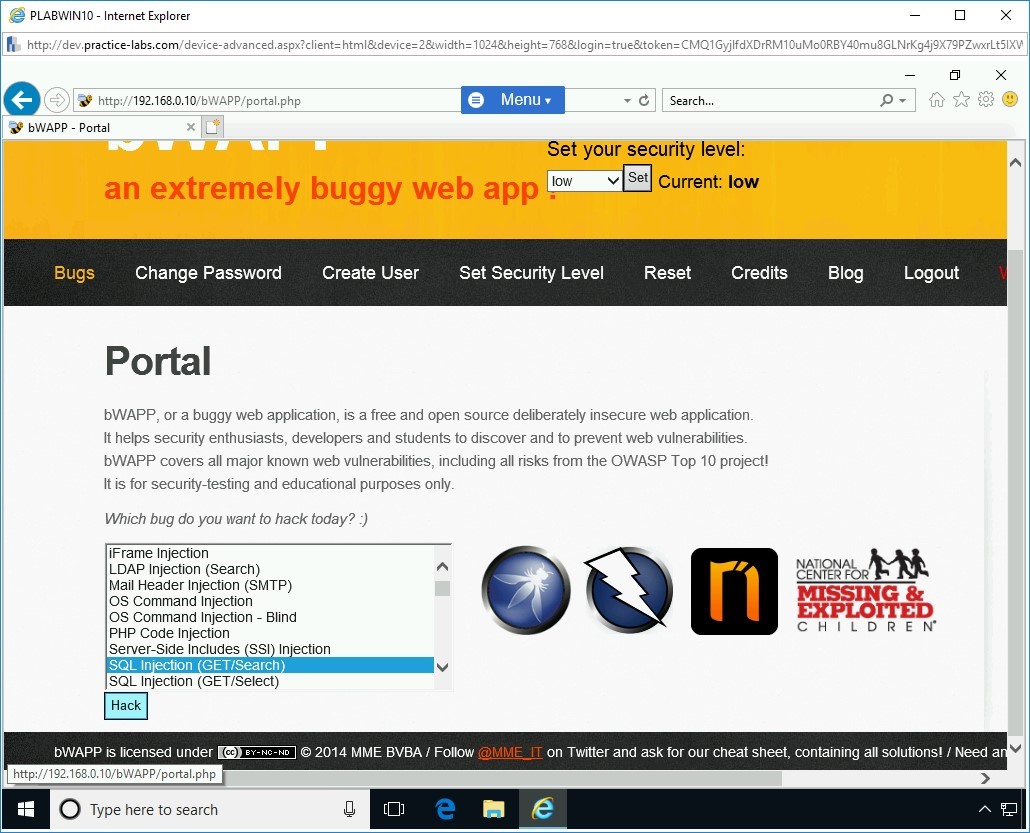Viewport: 1030px width, 833px height.
Task: Click the IE back arrow button
Action: [x=22, y=100]
